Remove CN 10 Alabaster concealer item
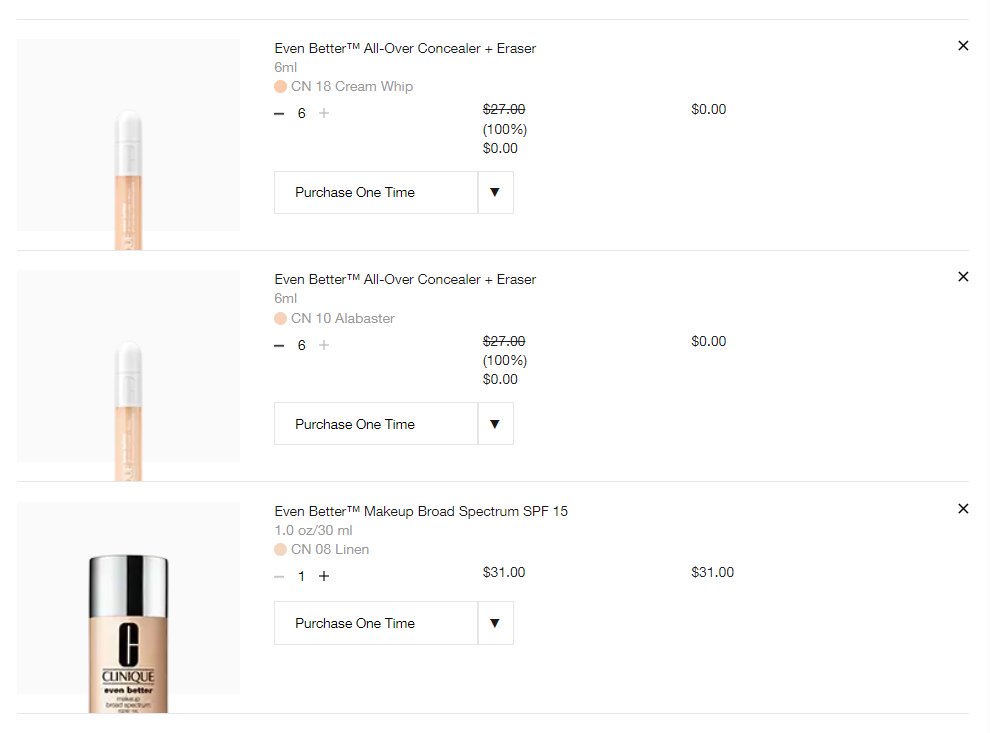This screenshot has height=733, width=990. 963,277
